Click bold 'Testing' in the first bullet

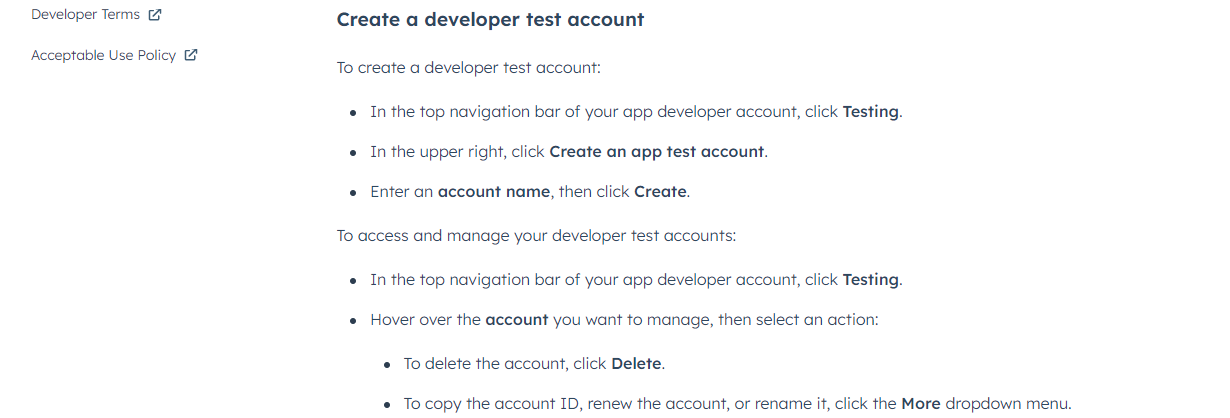tap(870, 112)
